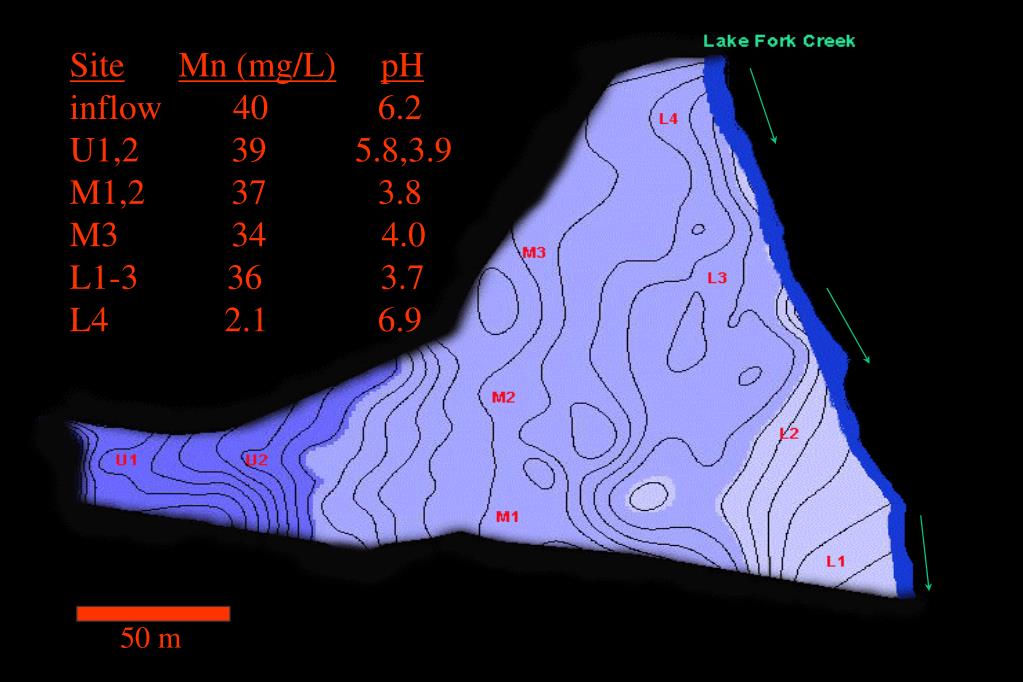Click the pH value '4.0'
Screen dimensions: 1023x682
pos(403,235)
